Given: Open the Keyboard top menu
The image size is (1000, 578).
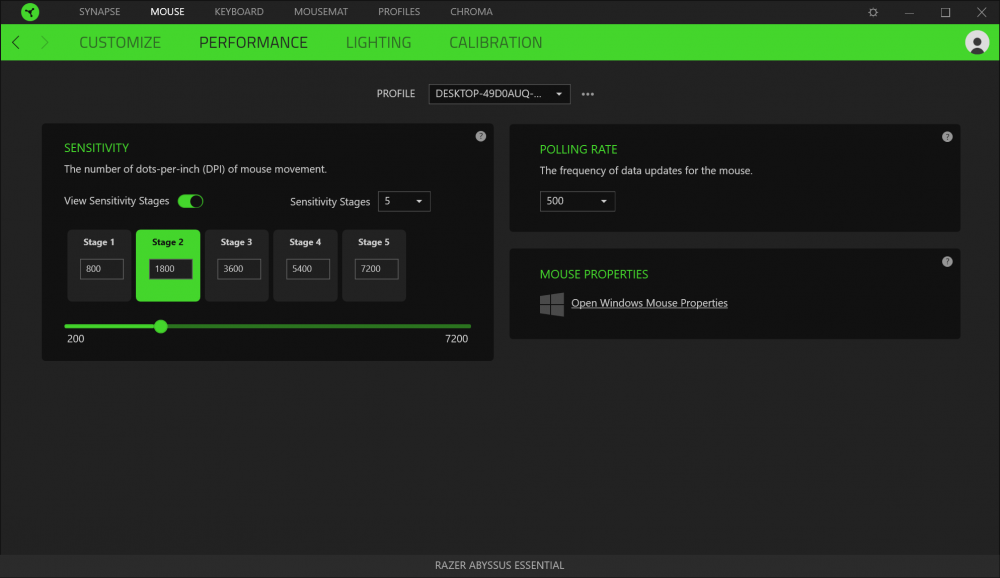Looking at the screenshot, I should click(x=239, y=11).
